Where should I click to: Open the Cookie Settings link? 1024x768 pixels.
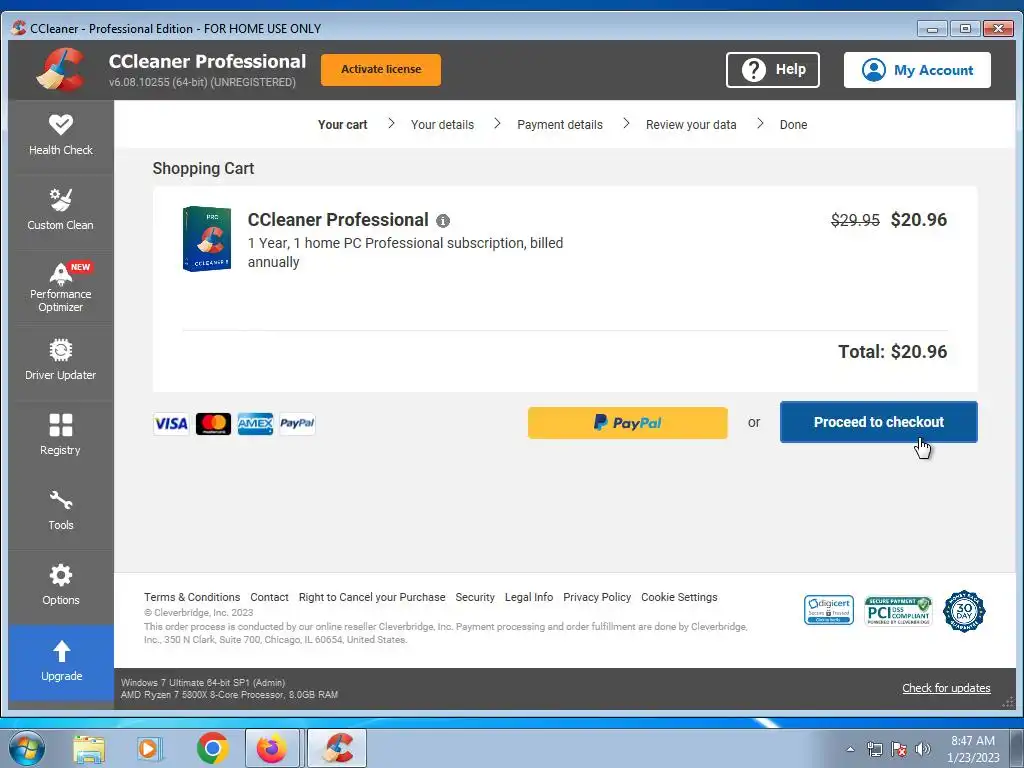pyautogui.click(x=679, y=597)
